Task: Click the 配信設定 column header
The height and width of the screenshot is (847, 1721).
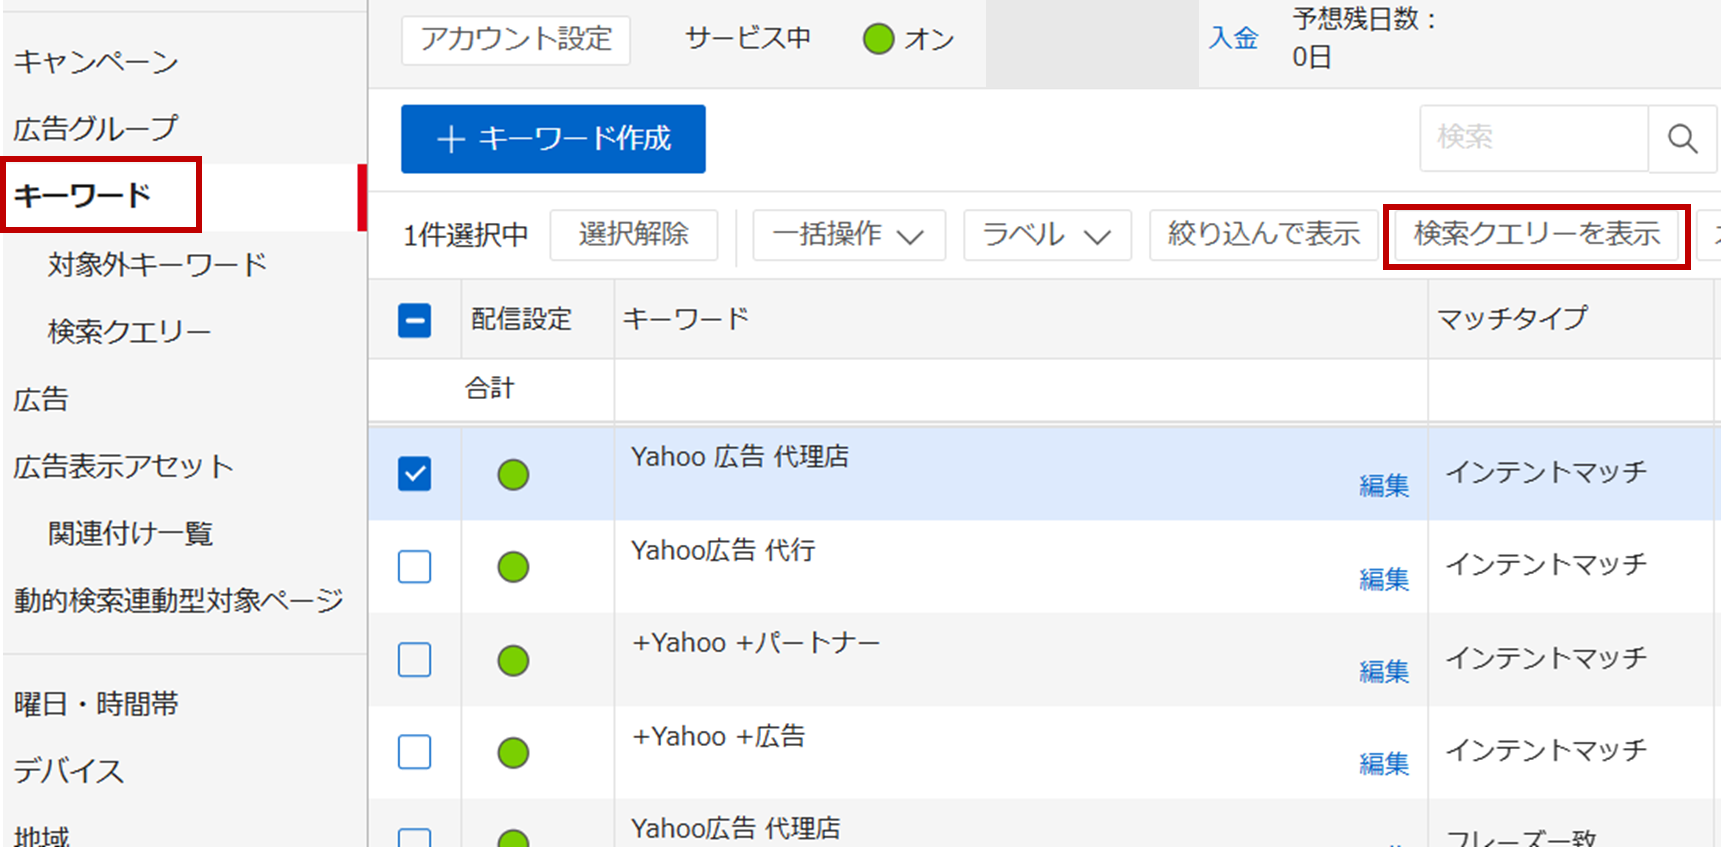Action: pyautogui.click(x=521, y=319)
